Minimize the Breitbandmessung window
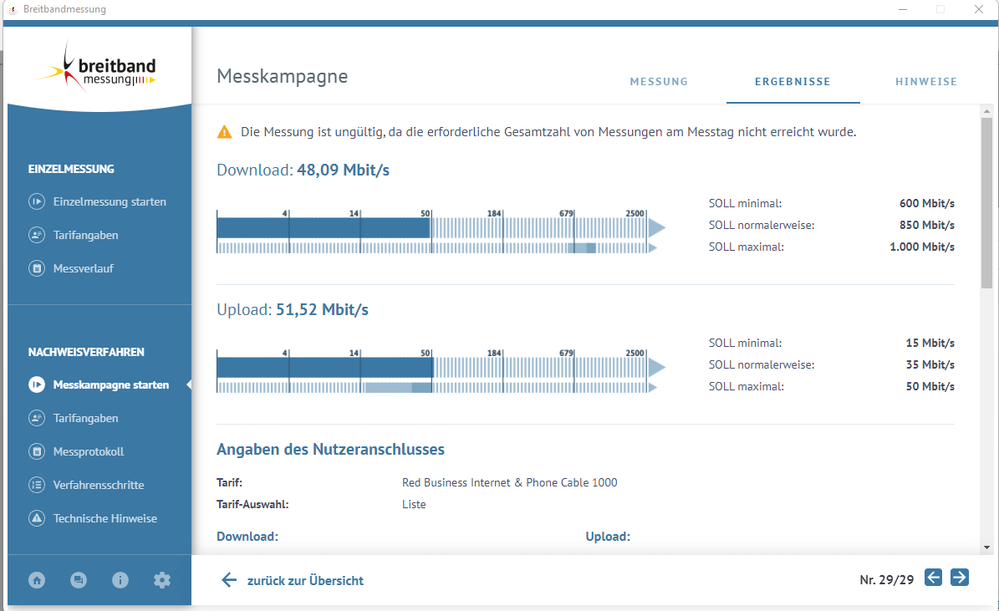This screenshot has height=611, width=999. (x=903, y=10)
